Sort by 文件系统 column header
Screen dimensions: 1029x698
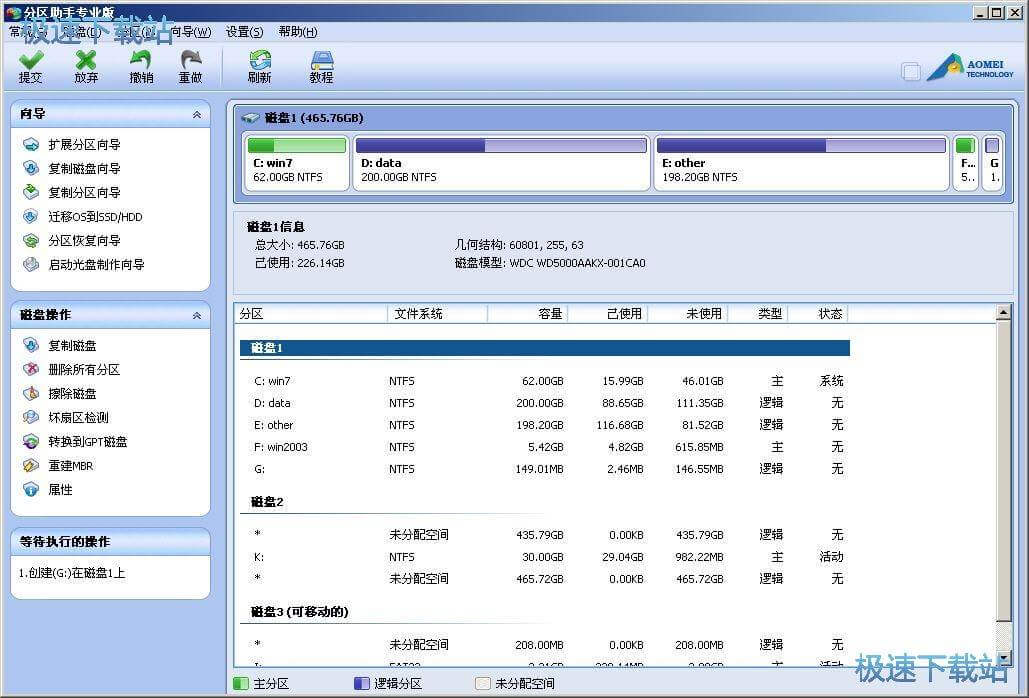pos(438,314)
